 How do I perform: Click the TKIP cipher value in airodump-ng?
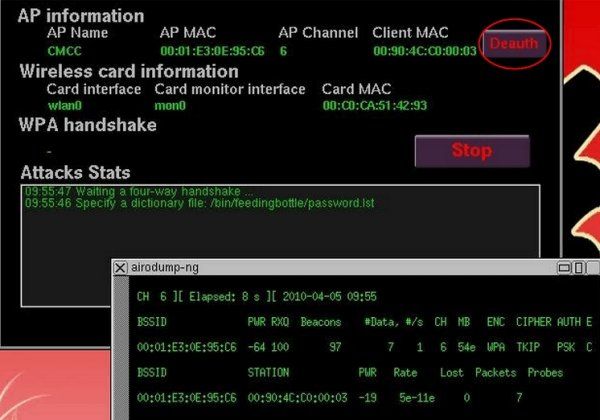[x=528, y=347]
